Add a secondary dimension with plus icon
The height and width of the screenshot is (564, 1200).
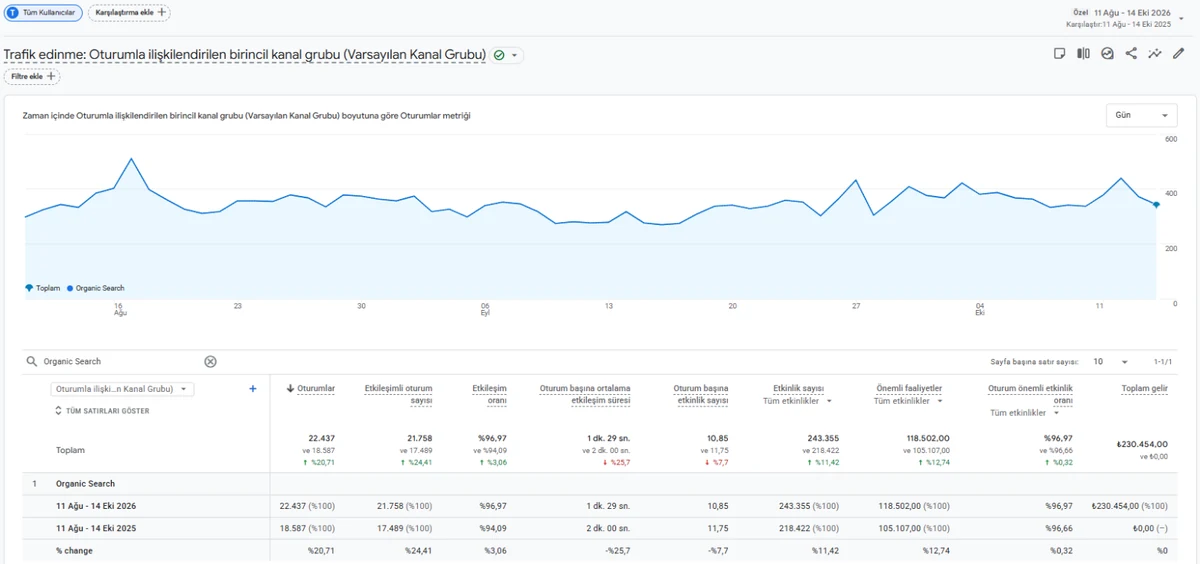[x=253, y=389]
